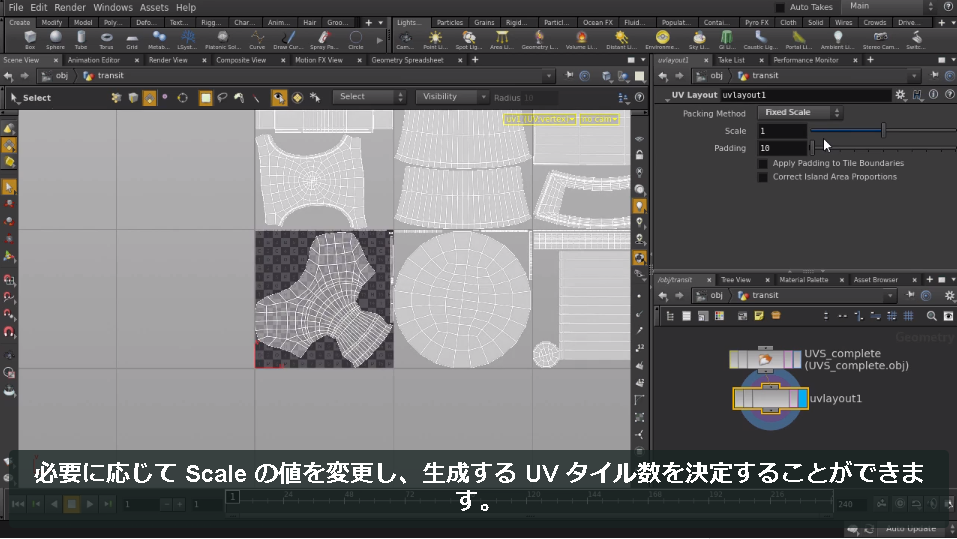Viewport: 957px width, 539px height.
Task: Toggle display flag on UVS_complete node
Action: 796,360
